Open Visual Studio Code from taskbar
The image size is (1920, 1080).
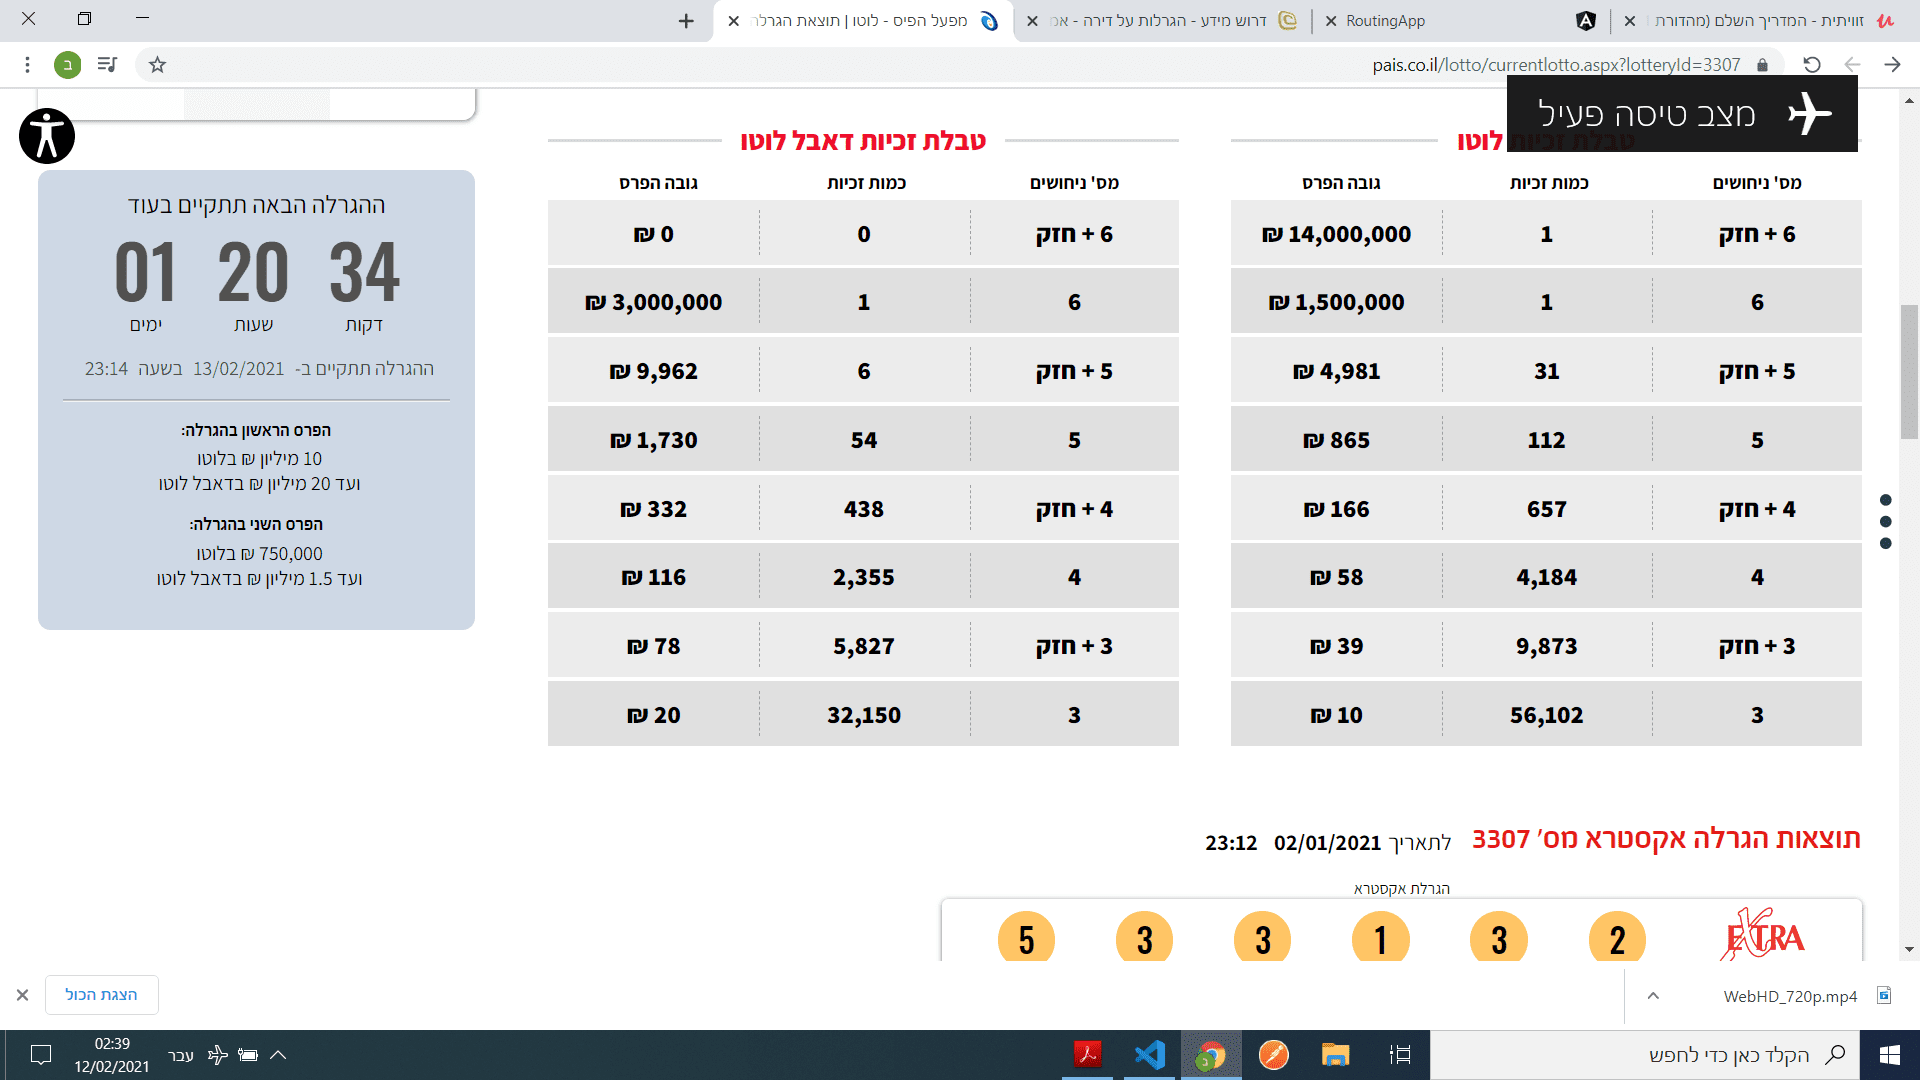[x=1149, y=1055]
